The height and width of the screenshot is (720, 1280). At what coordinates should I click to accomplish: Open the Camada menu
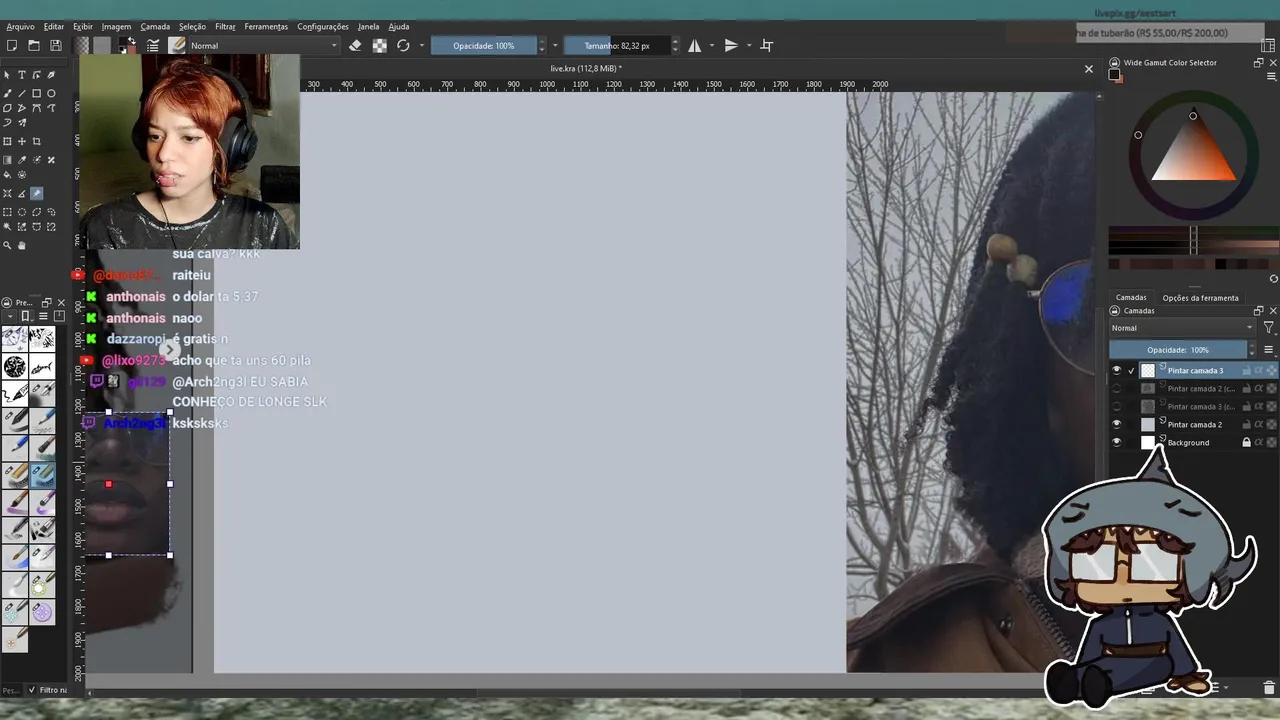[155, 27]
